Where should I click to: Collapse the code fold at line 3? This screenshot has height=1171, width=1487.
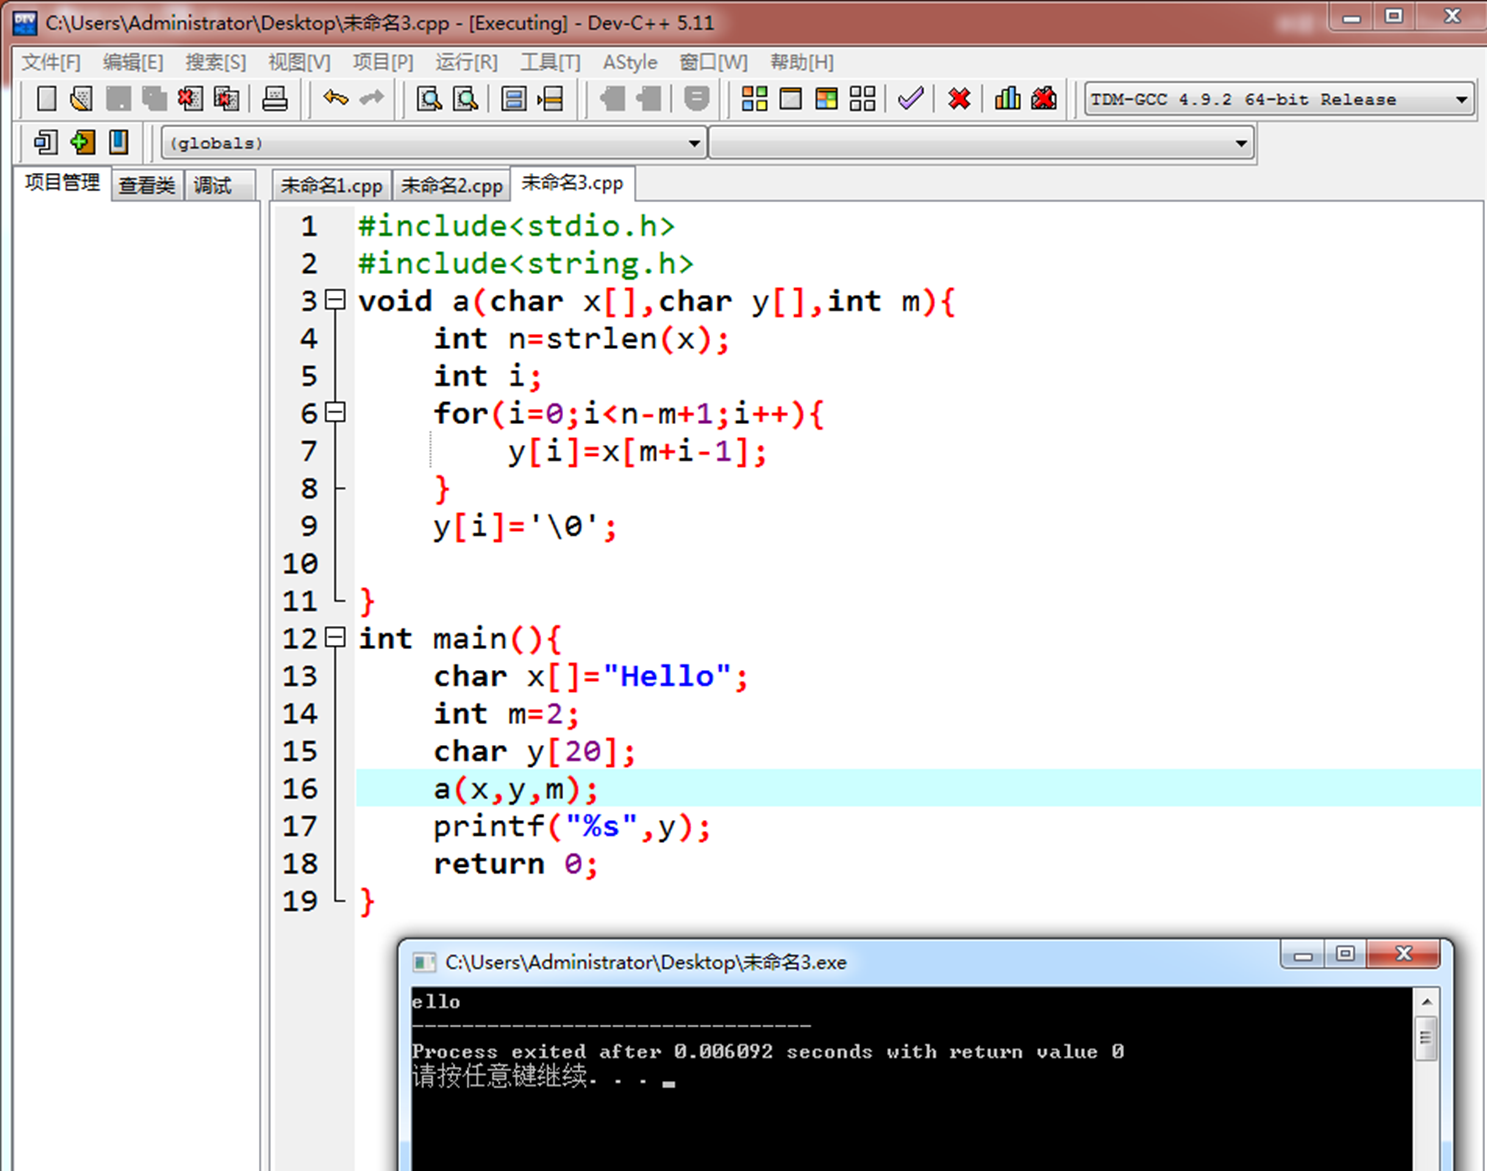[336, 299]
